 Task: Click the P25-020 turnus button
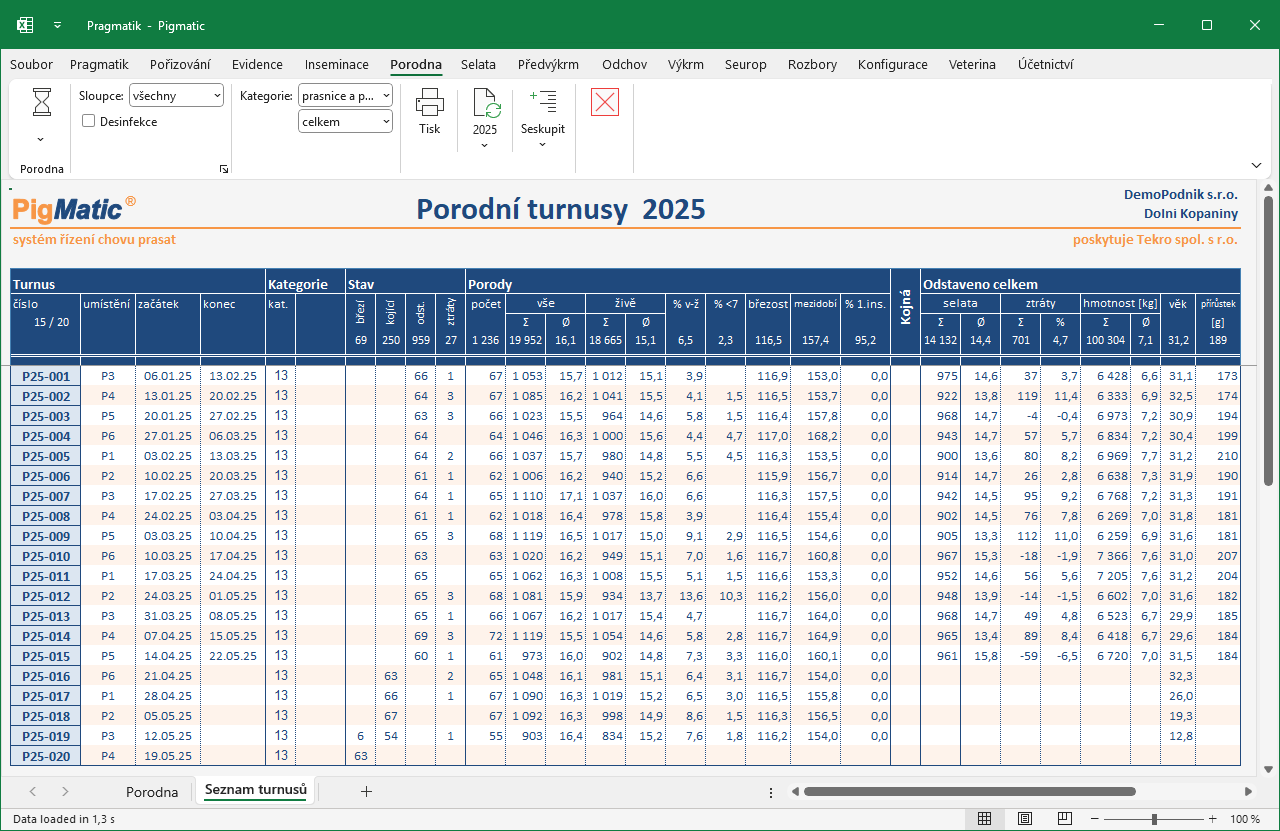46,756
